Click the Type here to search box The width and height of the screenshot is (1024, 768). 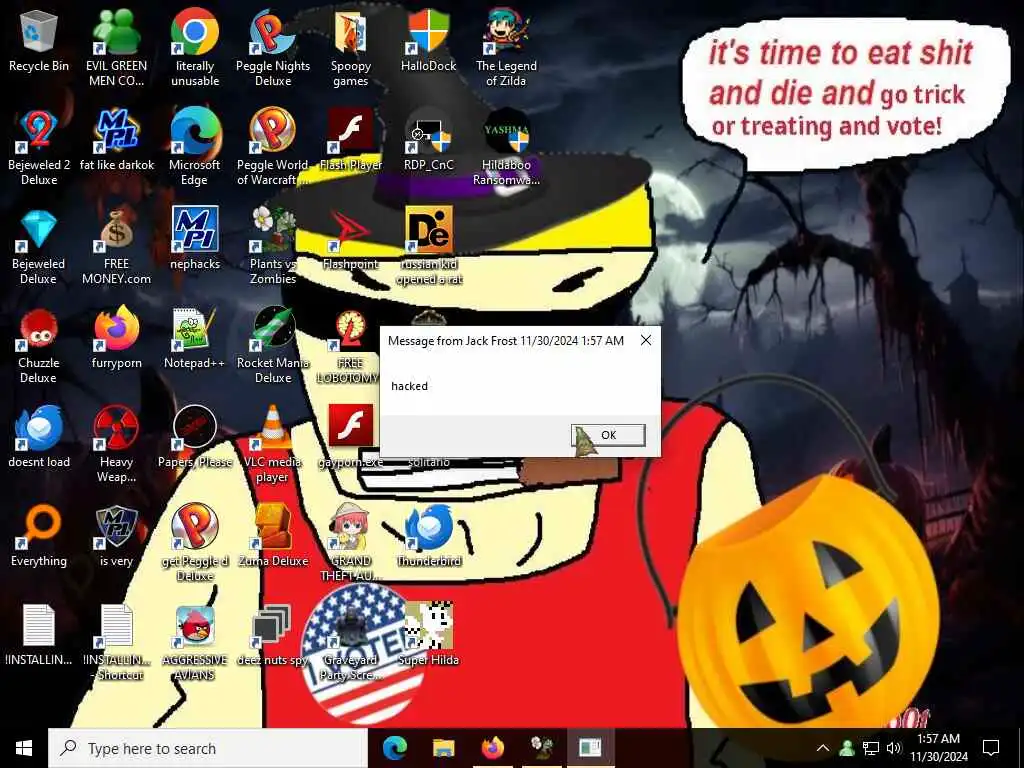tap(208, 748)
